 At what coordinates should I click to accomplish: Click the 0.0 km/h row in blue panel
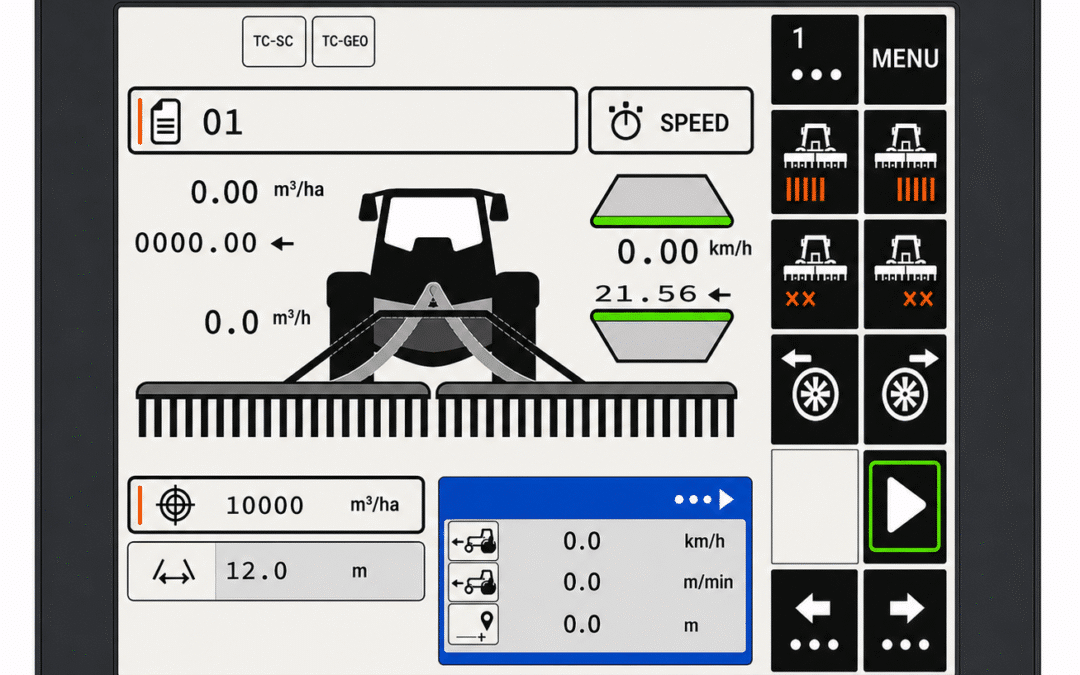pos(595,541)
